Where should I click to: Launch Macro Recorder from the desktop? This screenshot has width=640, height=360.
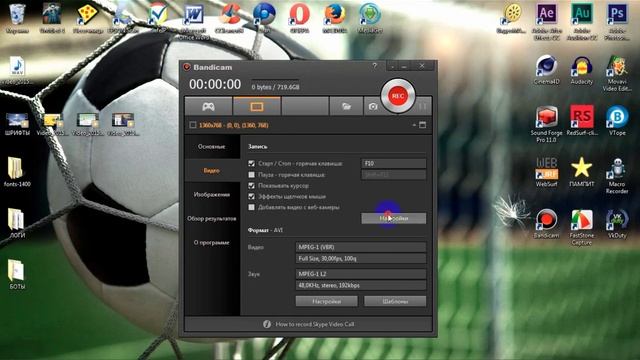click(617, 176)
